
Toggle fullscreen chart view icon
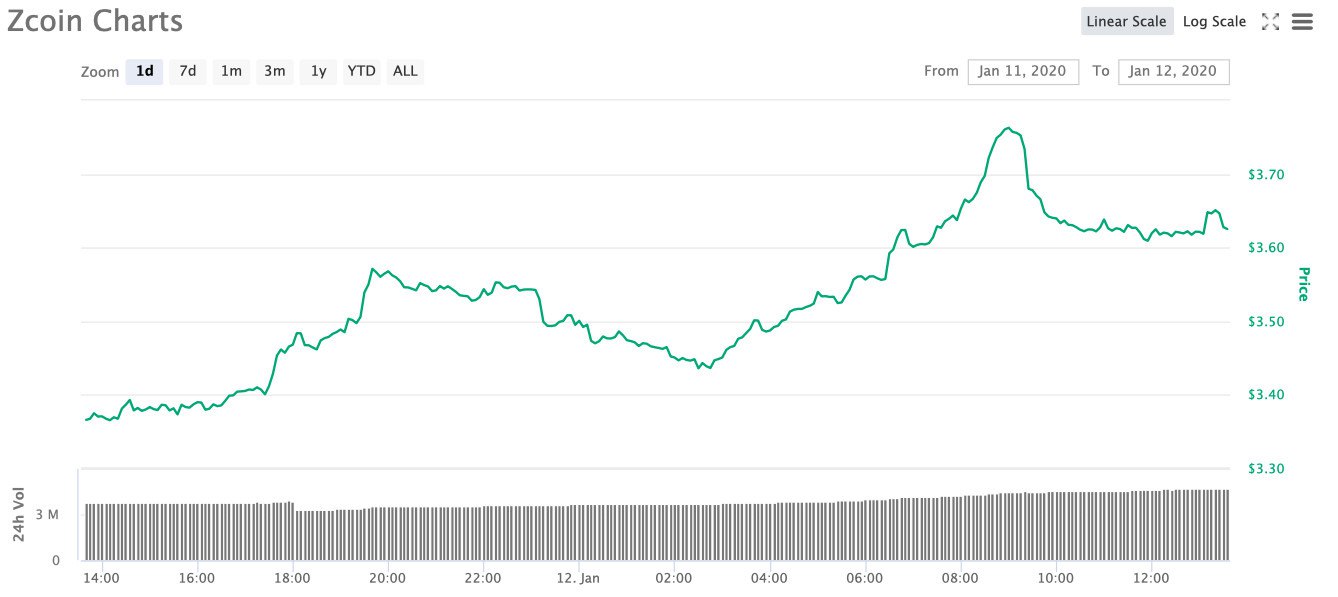1271,22
